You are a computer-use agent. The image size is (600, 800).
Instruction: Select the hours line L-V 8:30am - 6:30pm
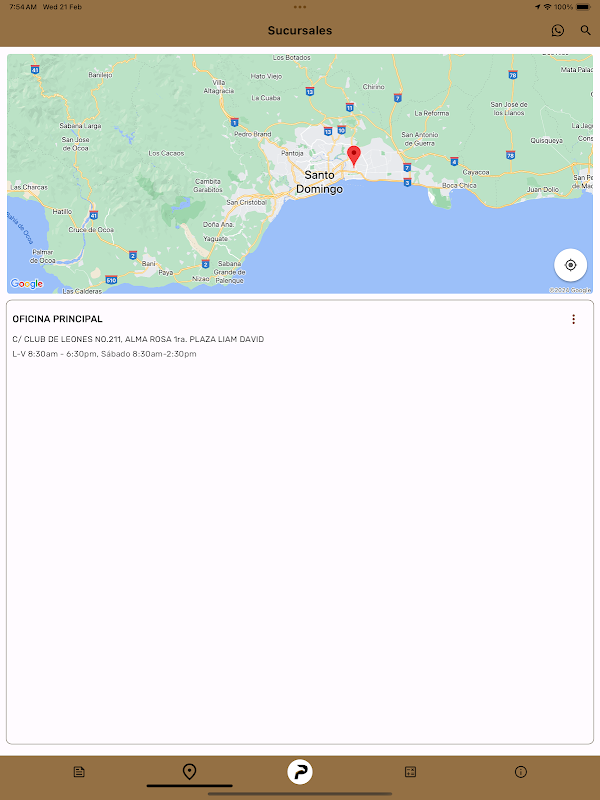point(105,354)
